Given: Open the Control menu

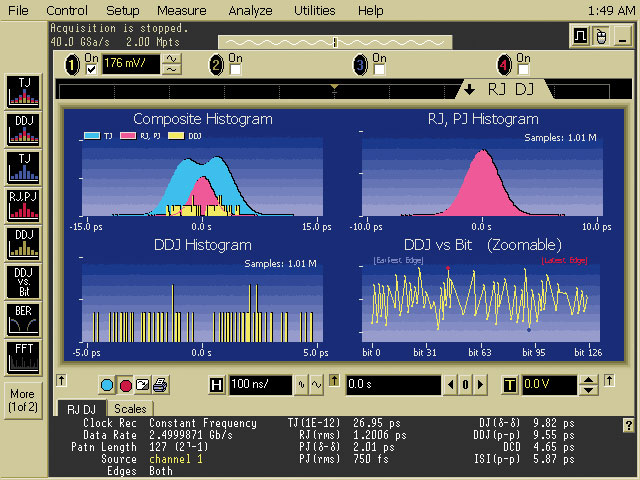Looking at the screenshot, I should (x=67, y=10).
